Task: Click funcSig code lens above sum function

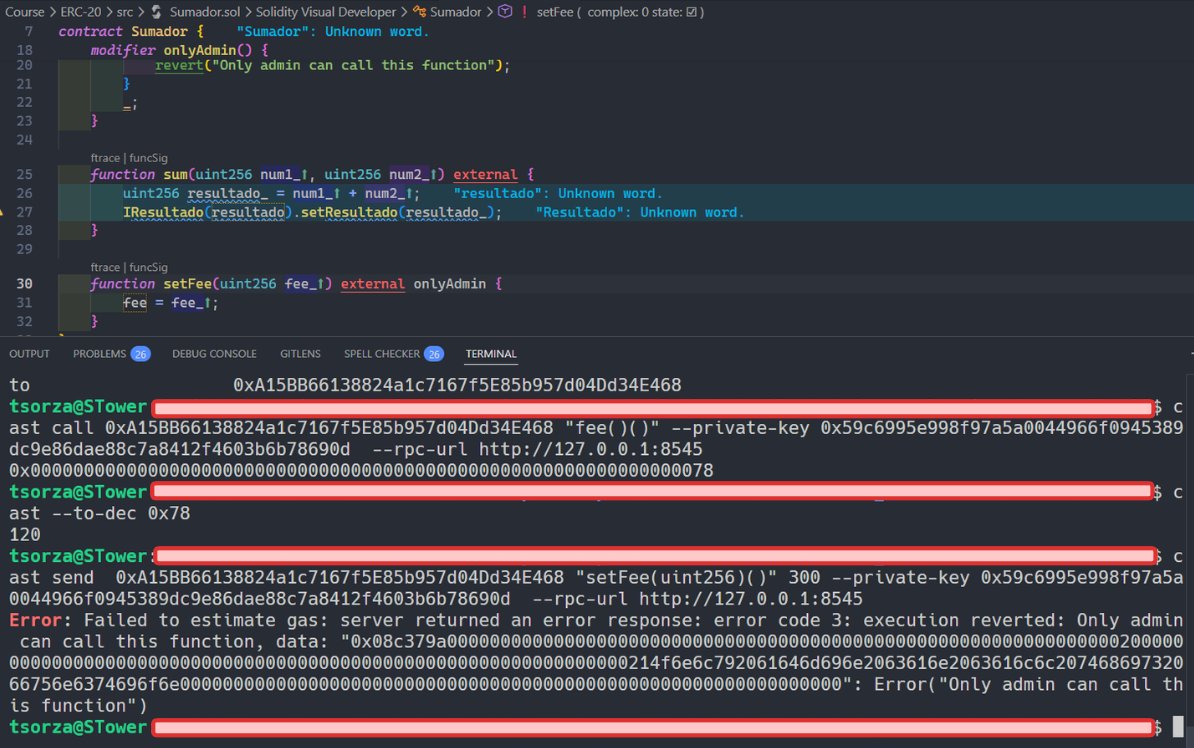Action: tap(148, 158)
